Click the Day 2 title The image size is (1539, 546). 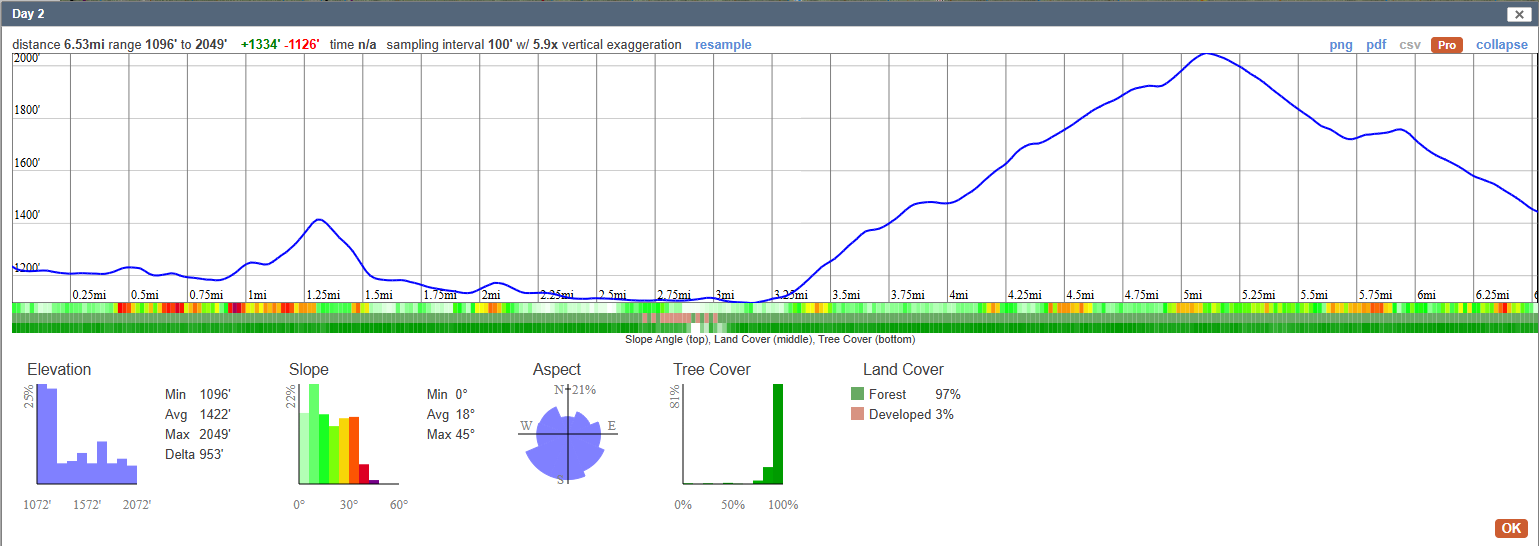28,14
